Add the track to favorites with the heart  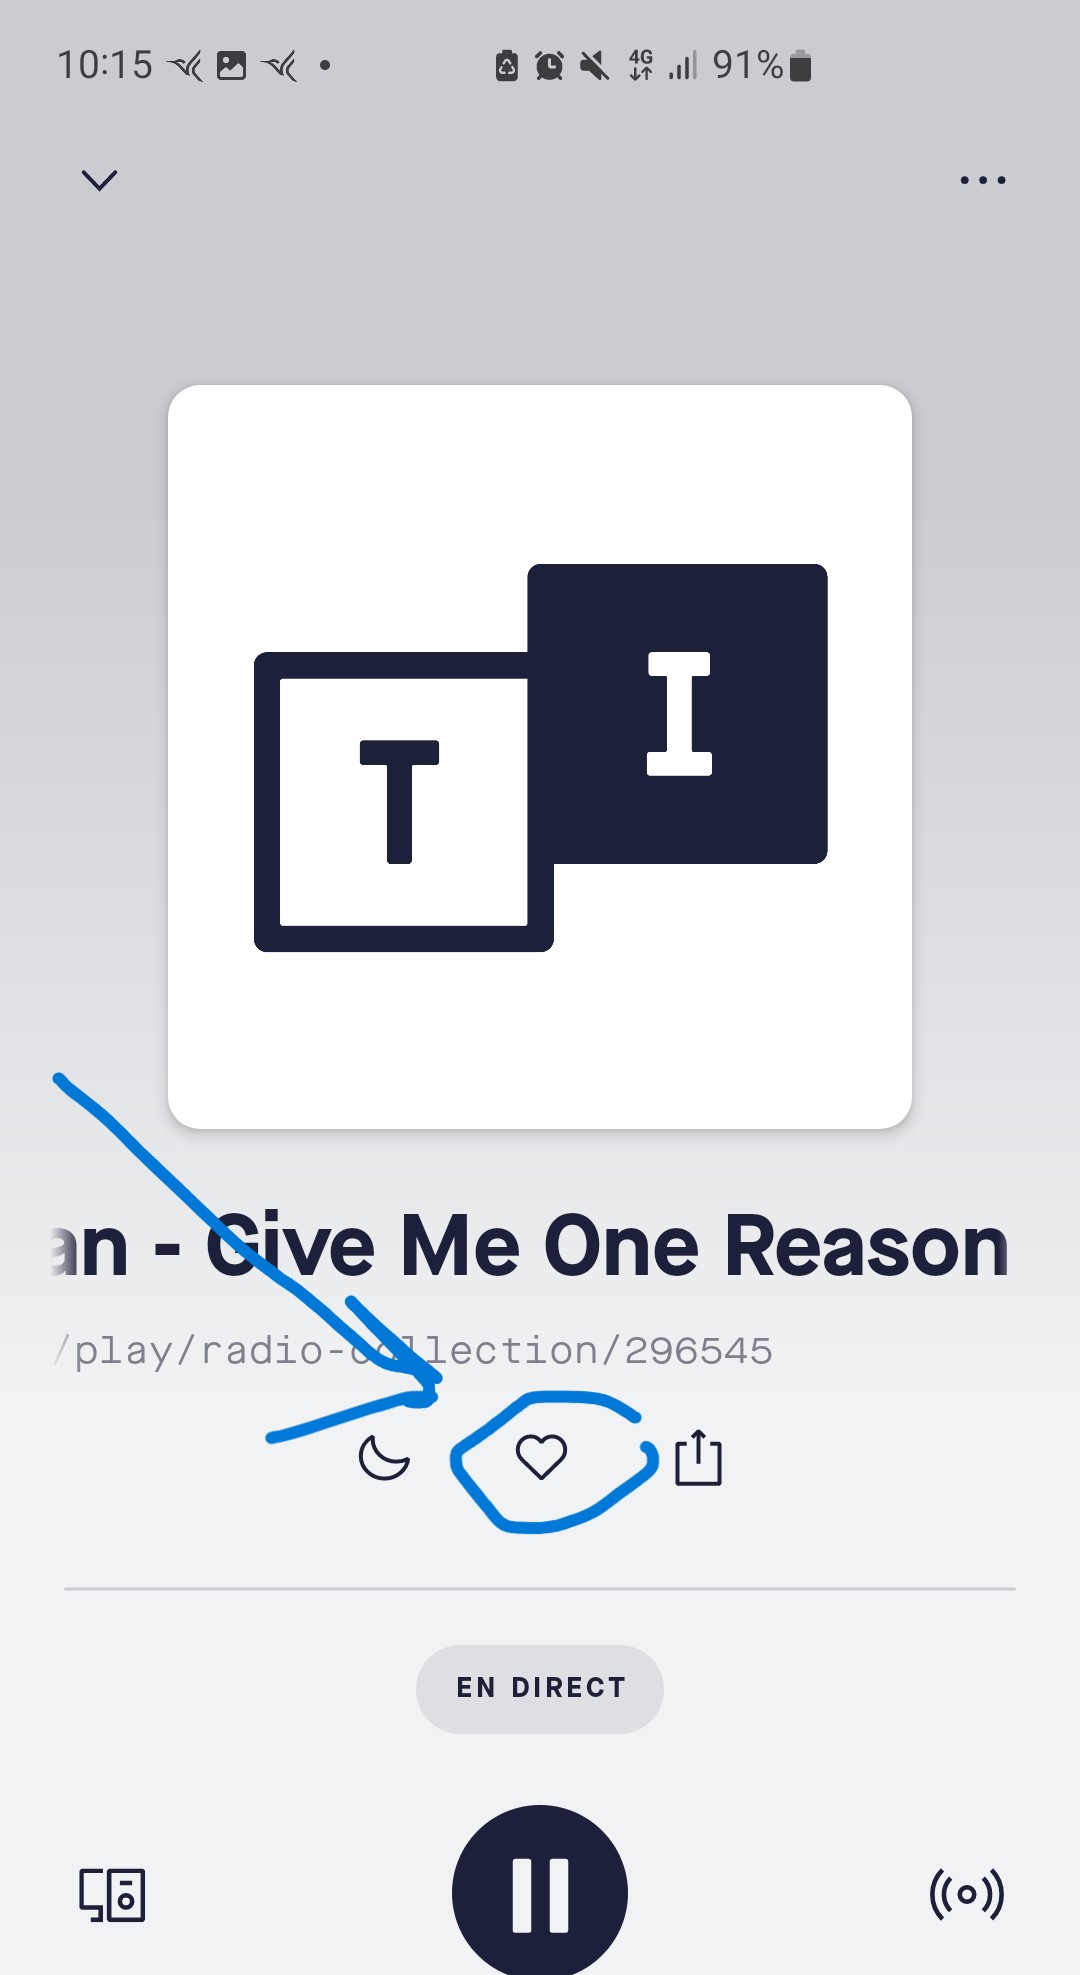[541, 1457]
